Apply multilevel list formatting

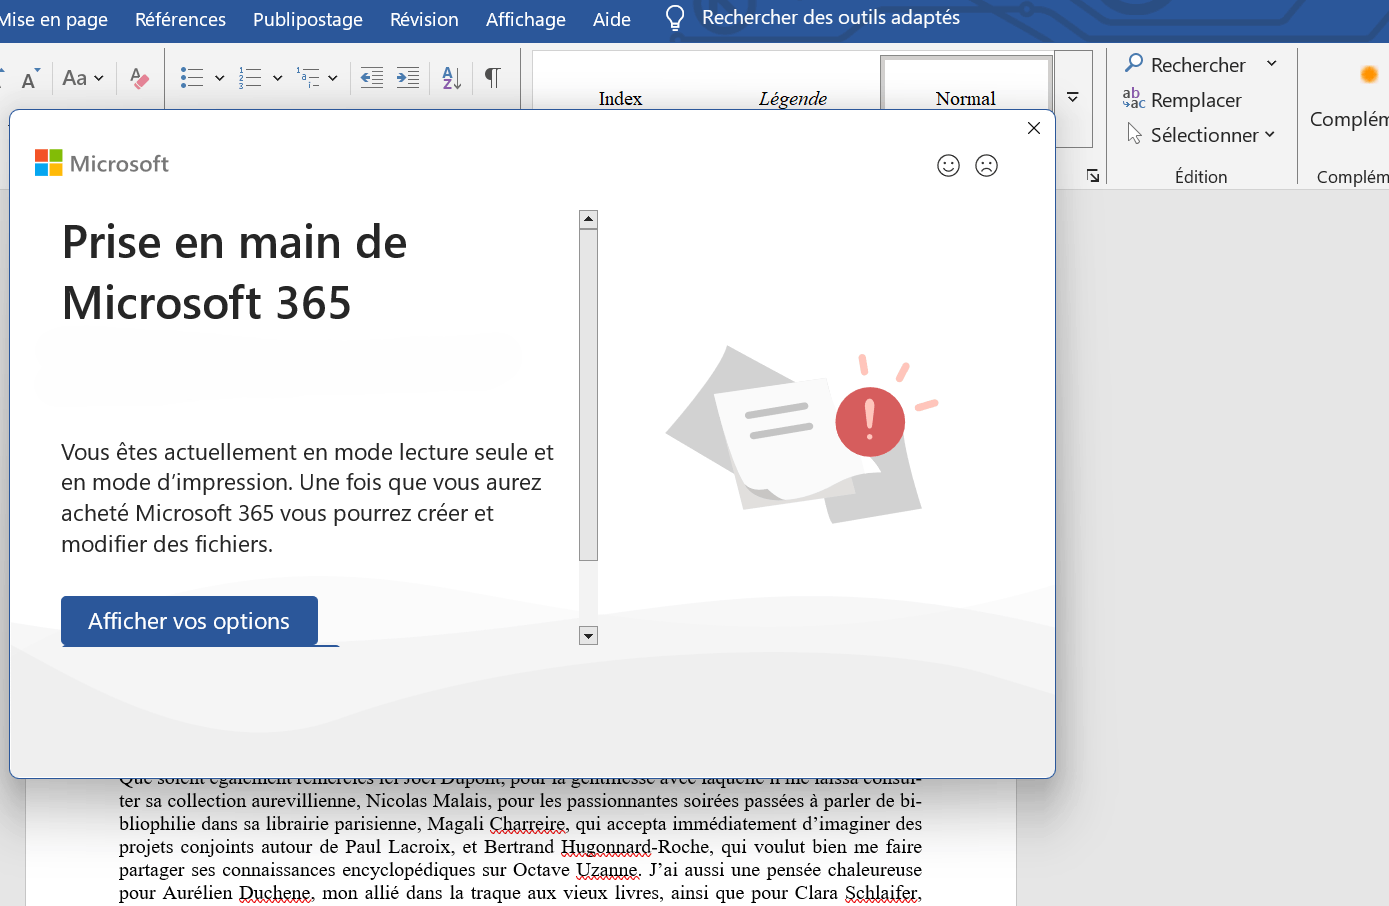click(x=308, y=78)
